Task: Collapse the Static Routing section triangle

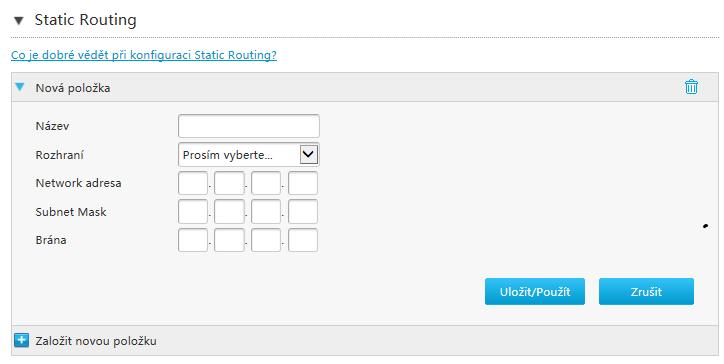Action: click(18, 20)
